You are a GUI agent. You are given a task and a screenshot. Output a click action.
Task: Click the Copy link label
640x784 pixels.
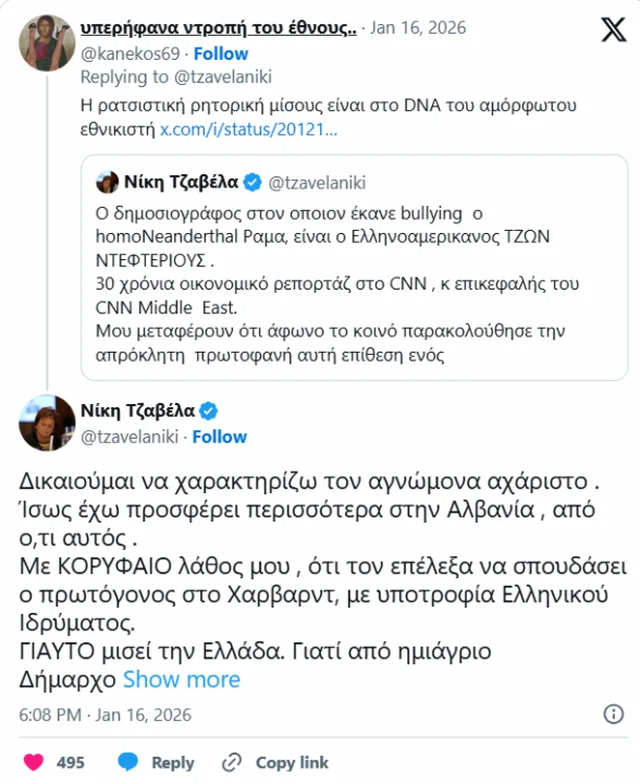click(292, 762)
